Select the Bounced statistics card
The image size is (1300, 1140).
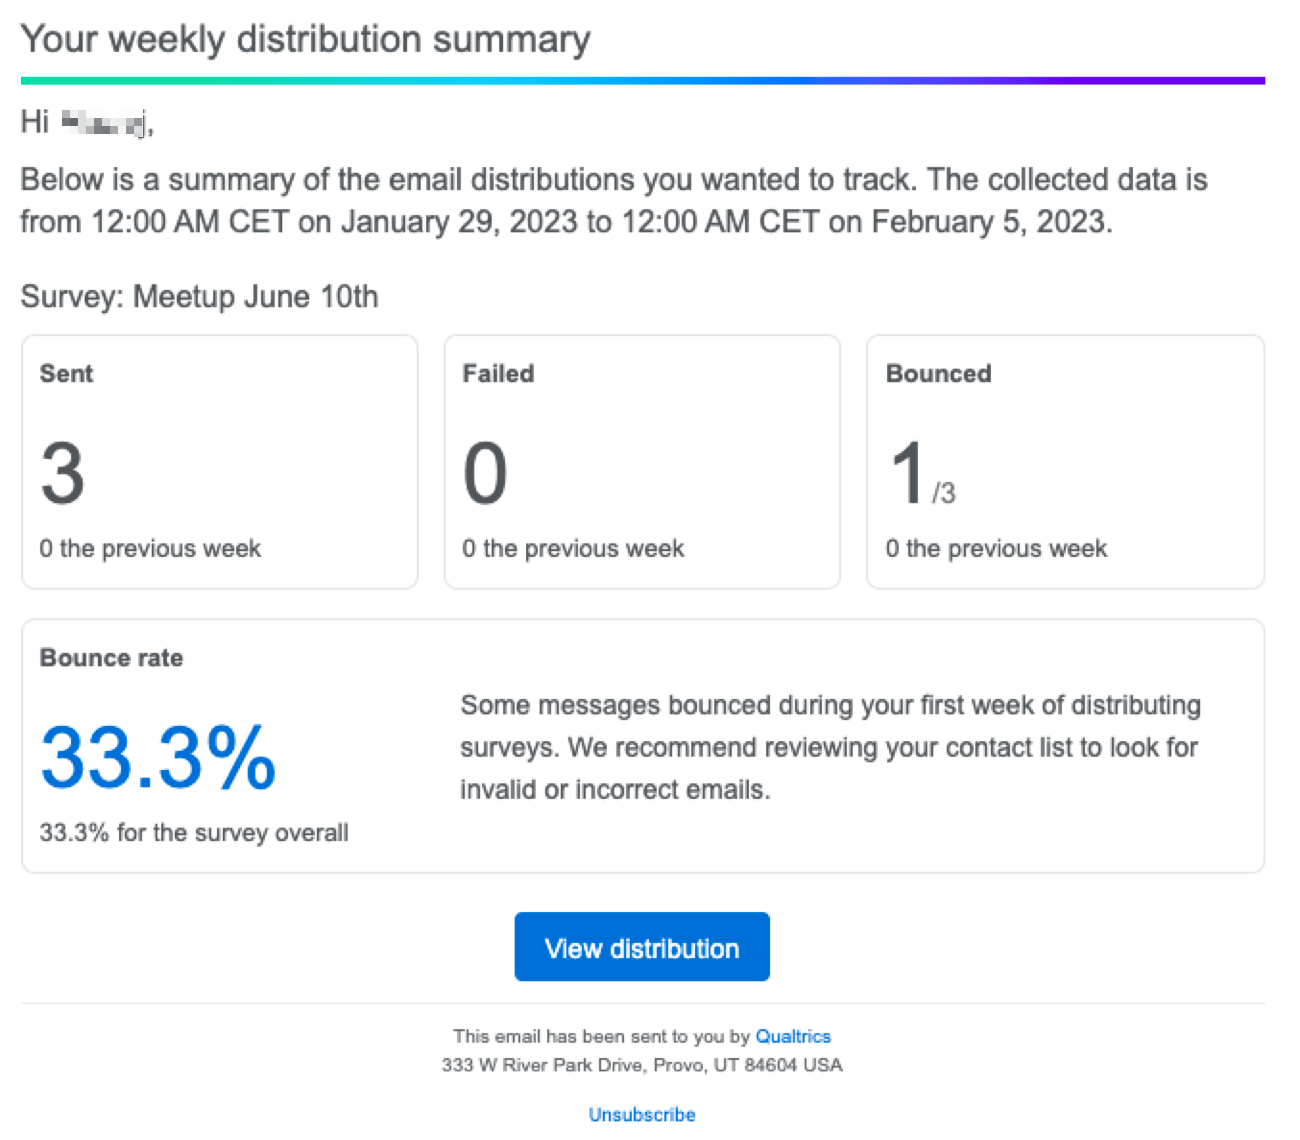tap(1064, 461)
